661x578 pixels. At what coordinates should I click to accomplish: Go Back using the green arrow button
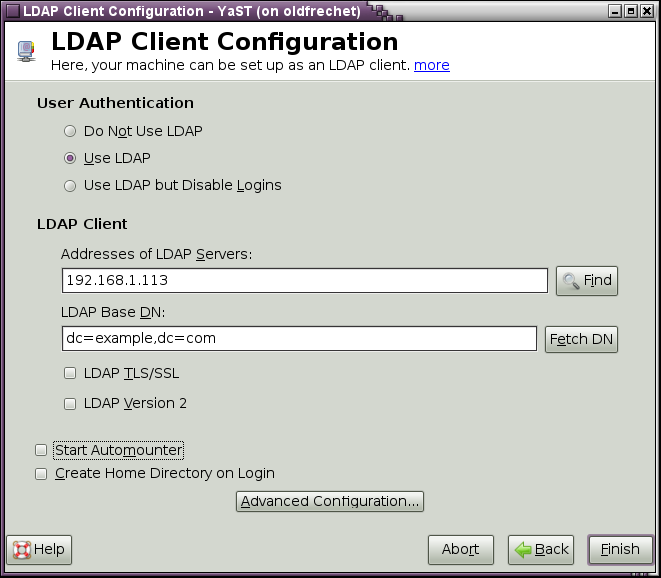540,549
